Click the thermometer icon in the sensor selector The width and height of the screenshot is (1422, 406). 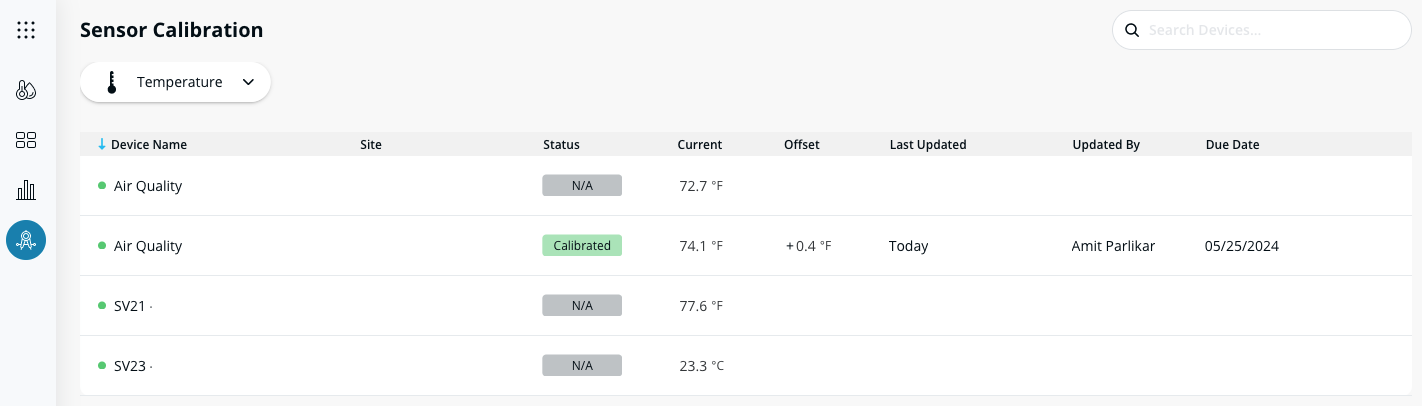point(112,82)
